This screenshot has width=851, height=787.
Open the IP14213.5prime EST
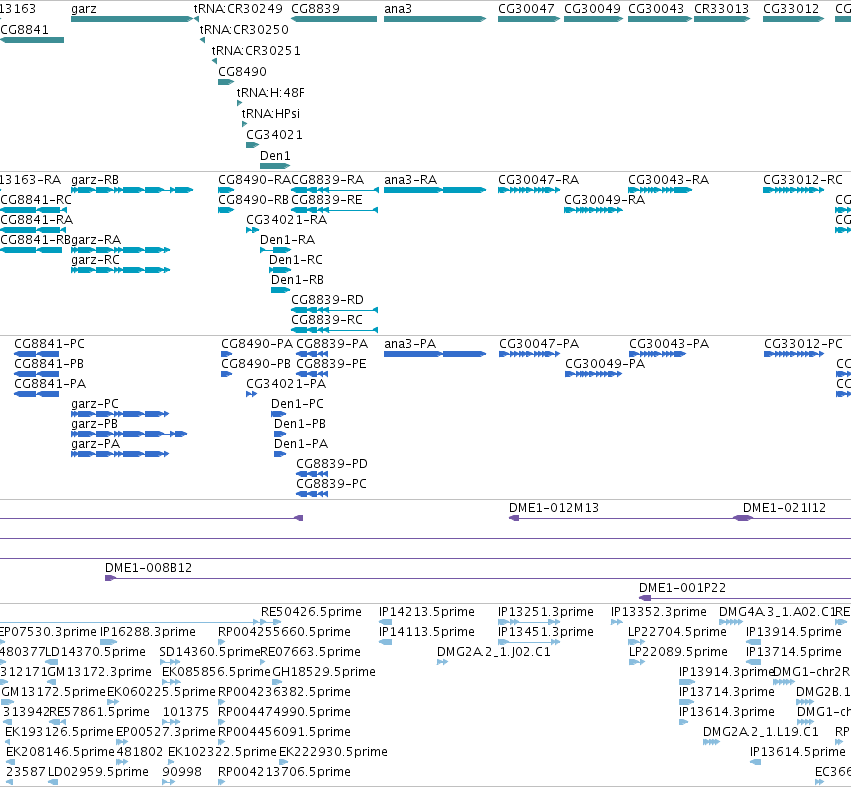[385, 622]
